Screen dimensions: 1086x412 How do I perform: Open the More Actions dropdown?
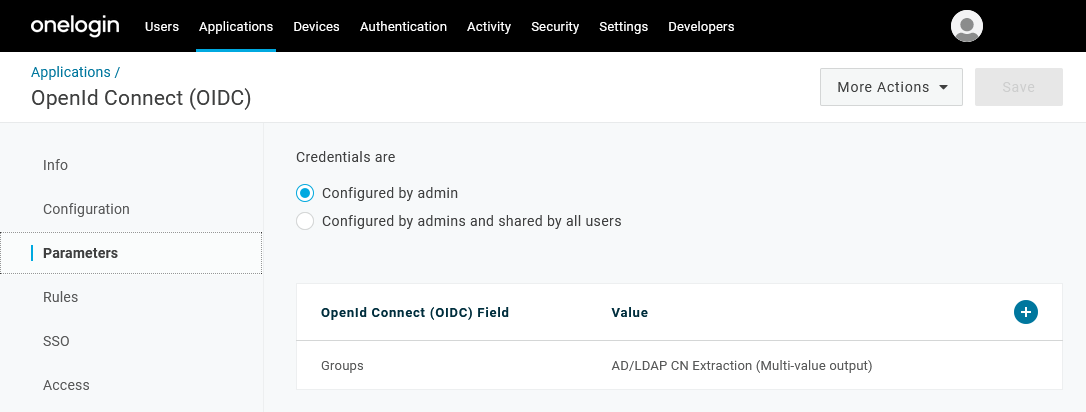pyautogui.click(x=891, y=87)
